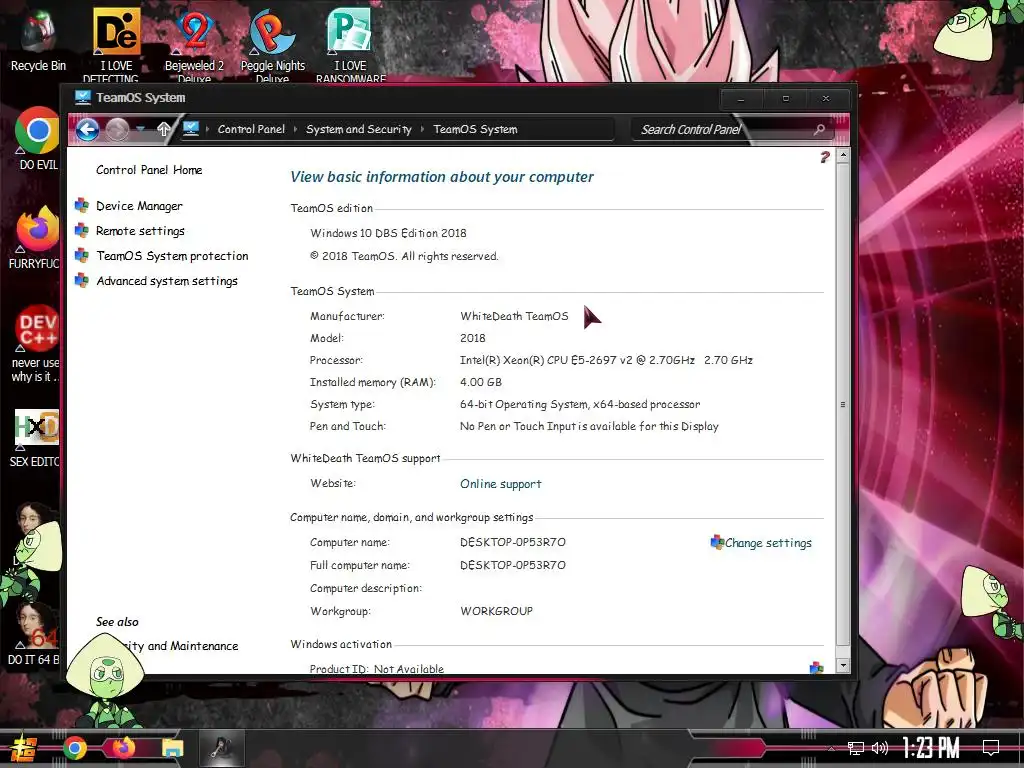This screenshot has height=768, width=1024.
Task: Click the vertical scrollbar thumb
Action: (843, 404)
